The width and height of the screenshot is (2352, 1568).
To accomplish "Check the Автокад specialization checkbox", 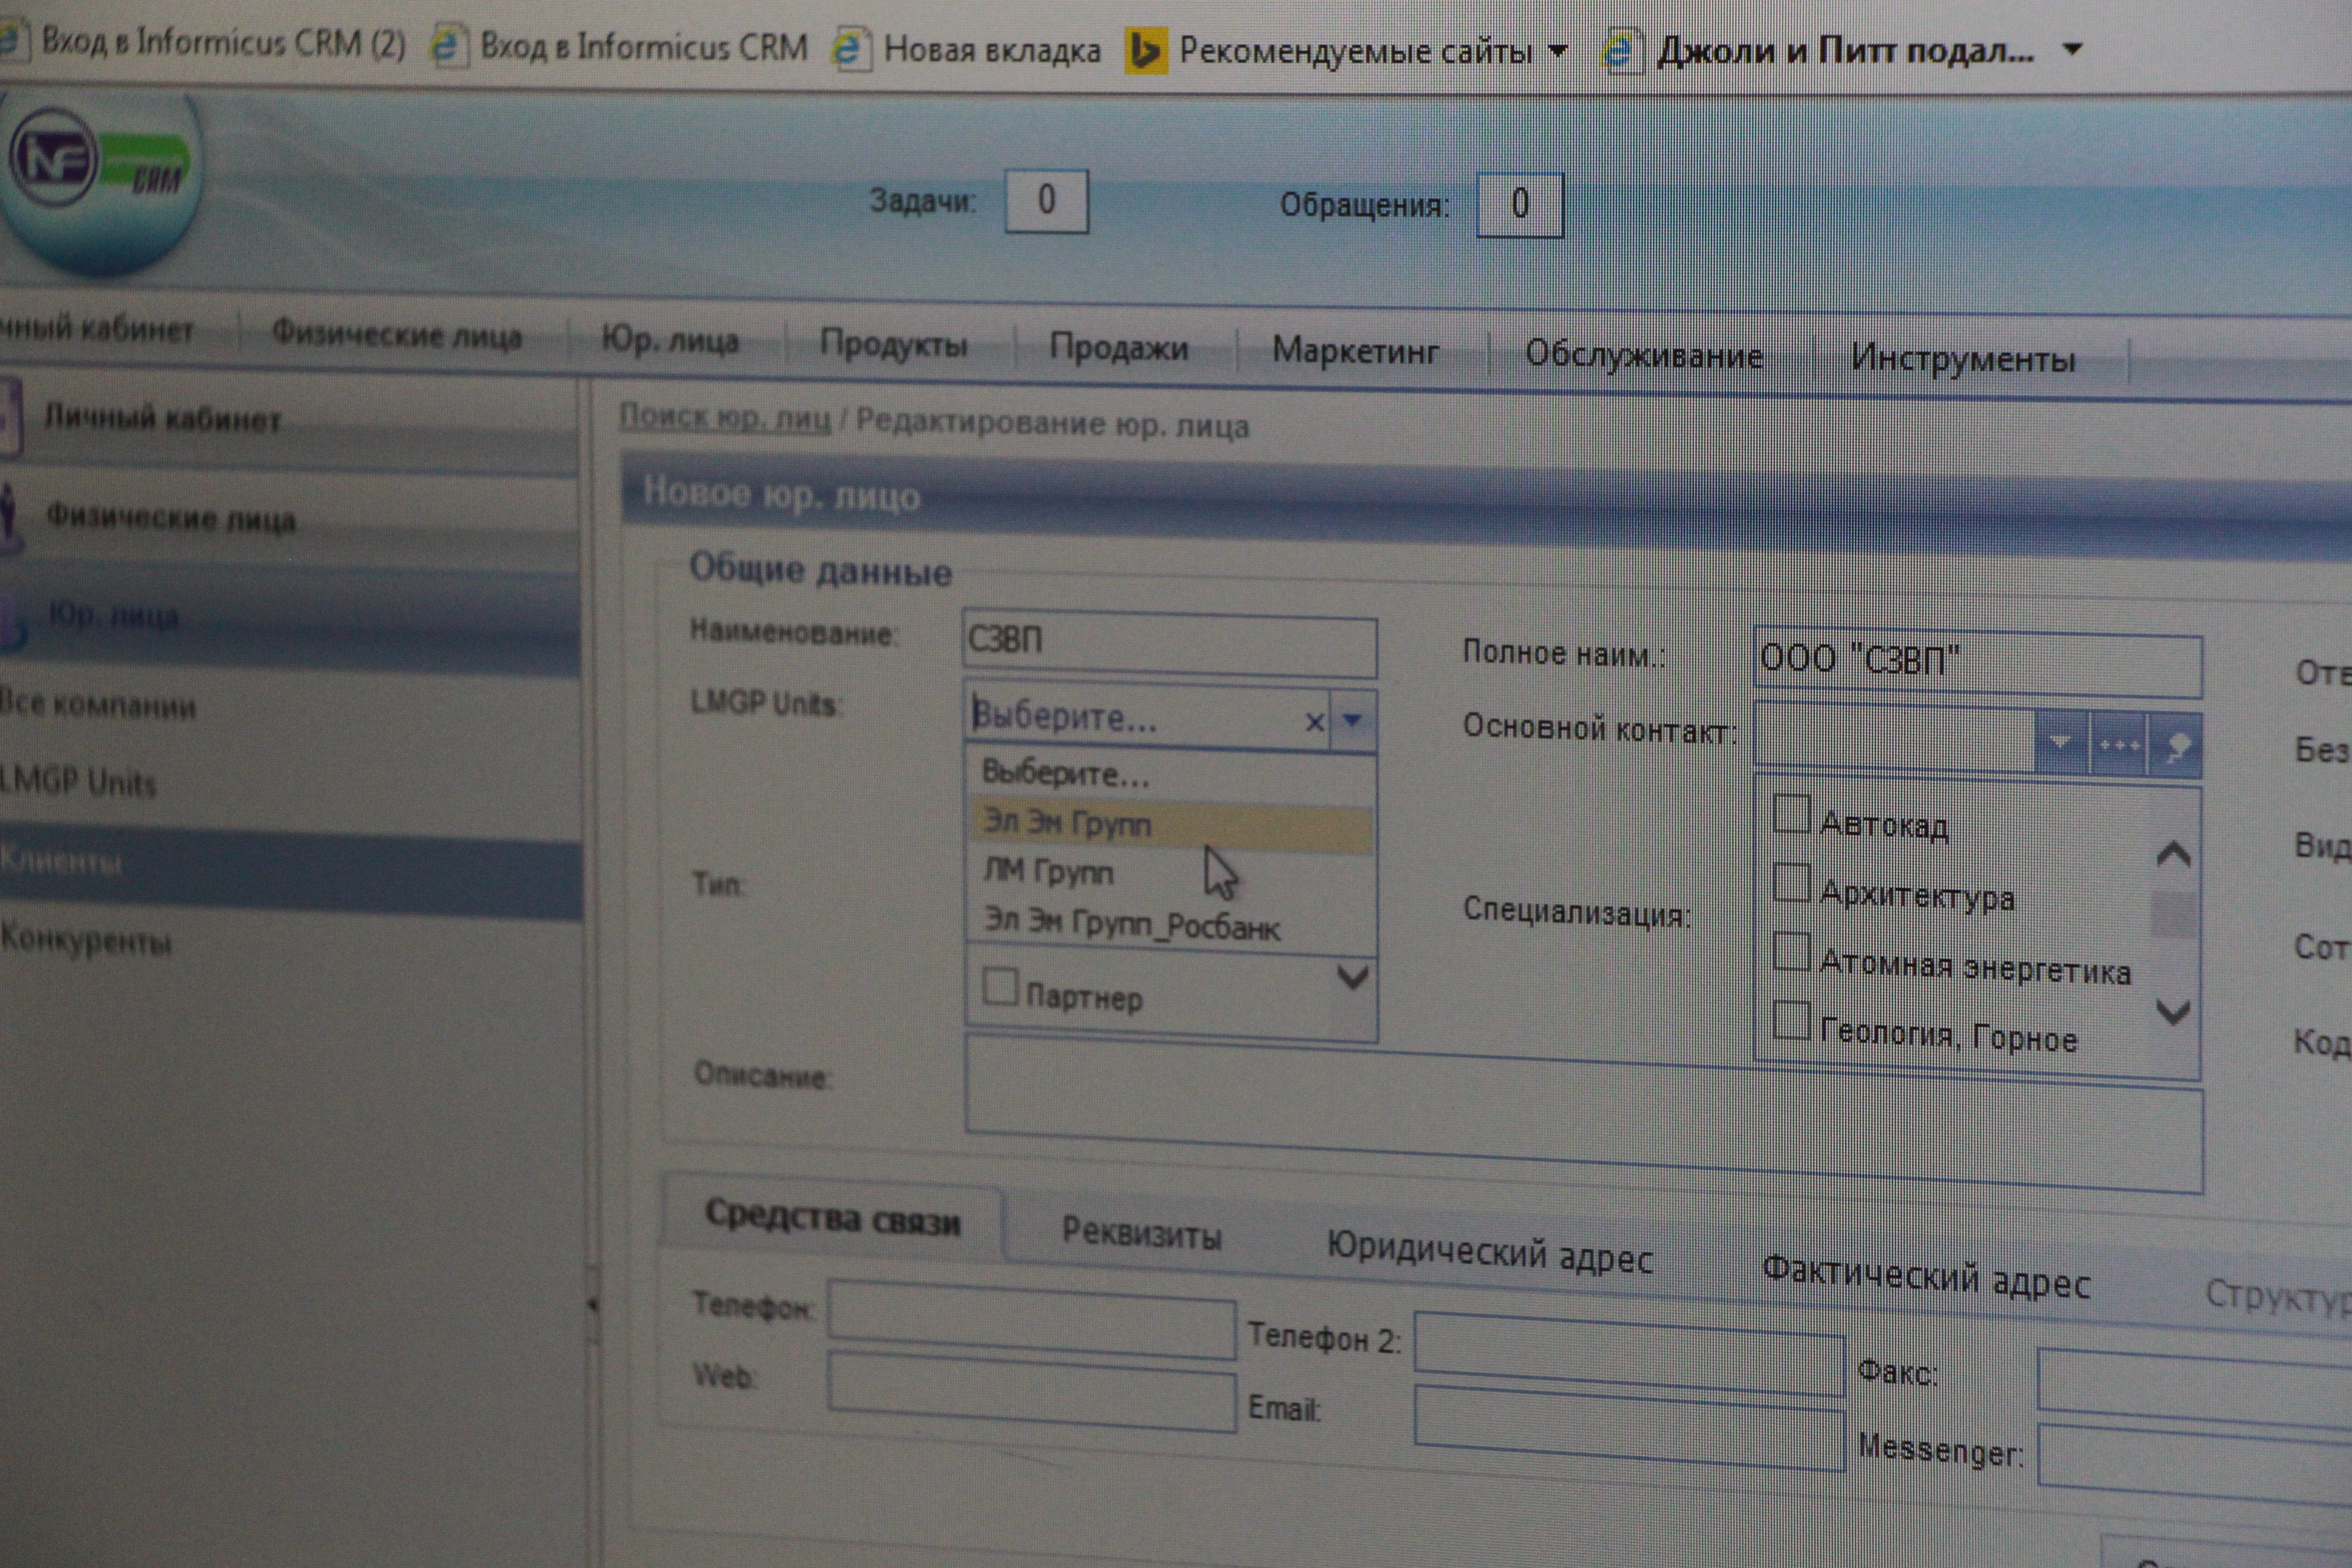I will [1791, 814].
